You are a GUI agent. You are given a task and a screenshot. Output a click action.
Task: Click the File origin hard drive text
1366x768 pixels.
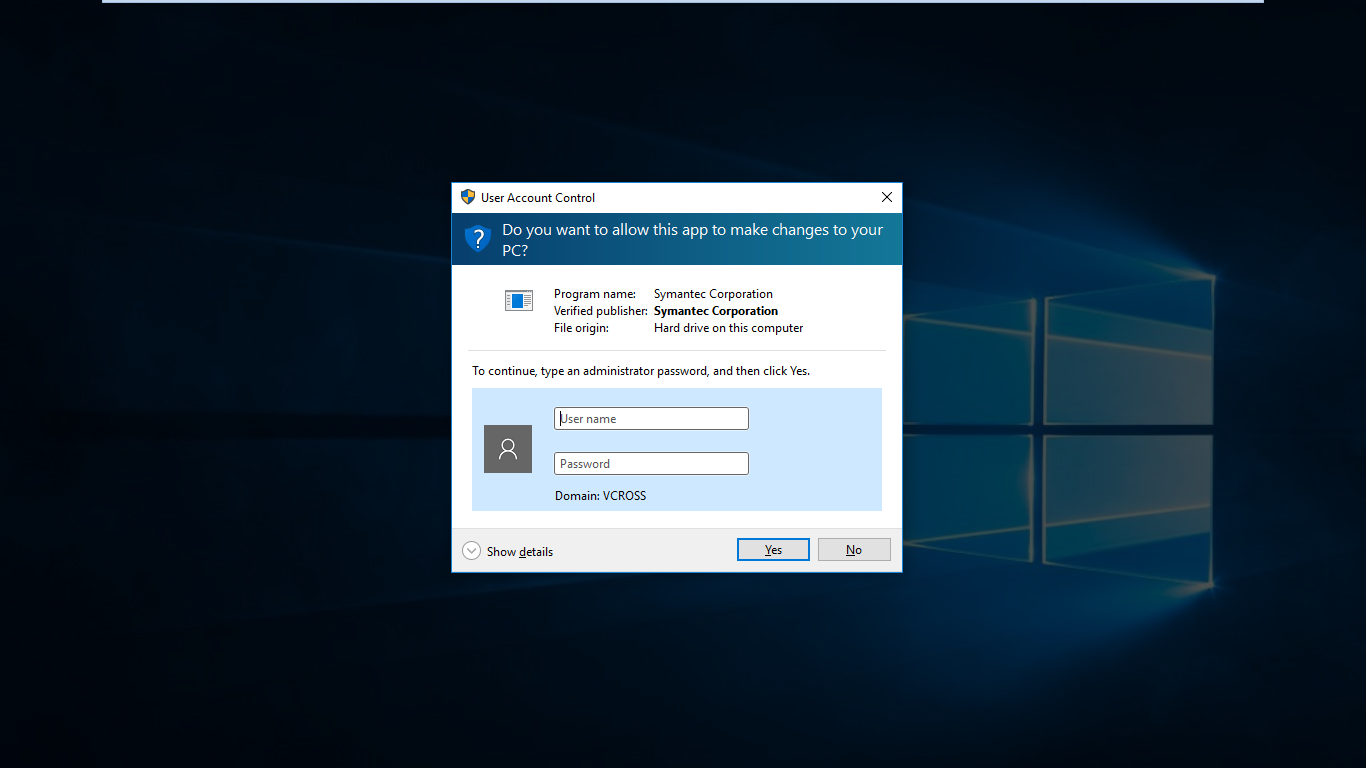tap(728, 328)
